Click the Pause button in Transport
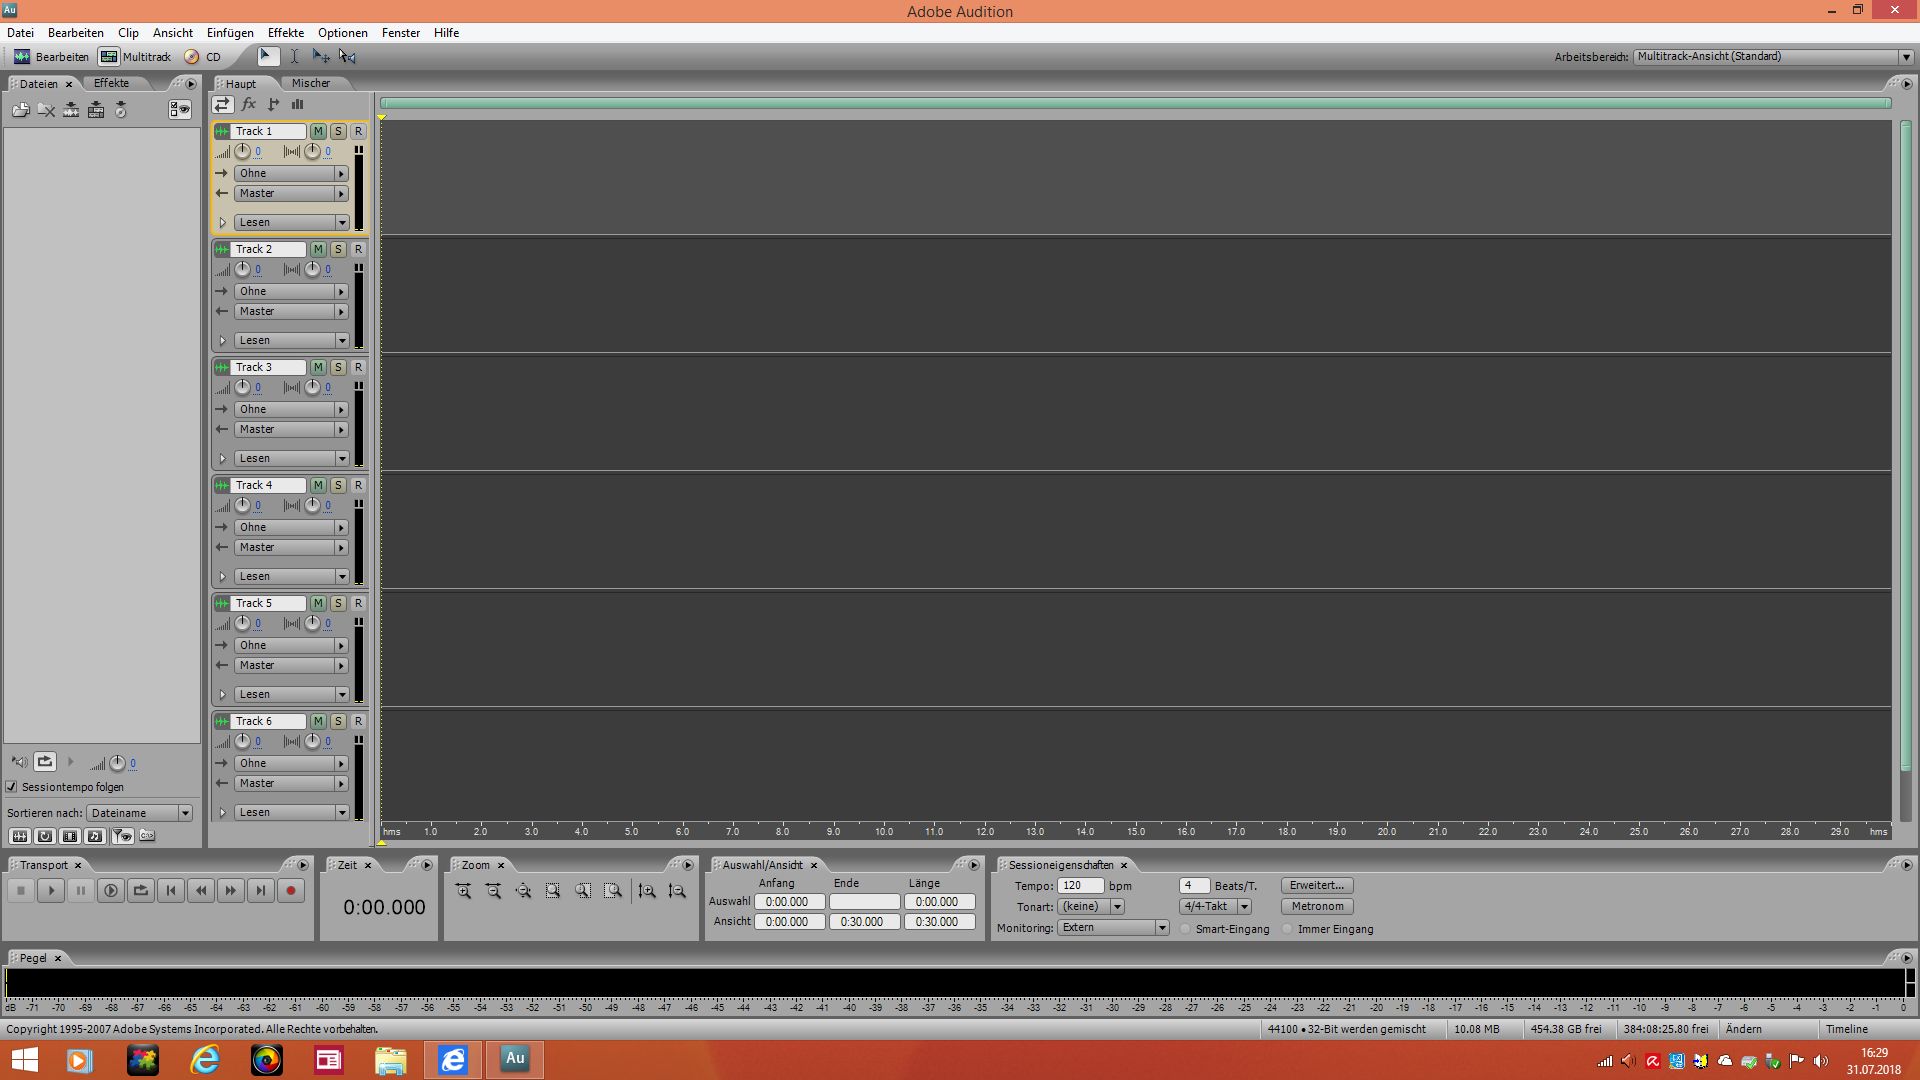The width and height of the screenshot is (1920, 1080). [81, 890]
